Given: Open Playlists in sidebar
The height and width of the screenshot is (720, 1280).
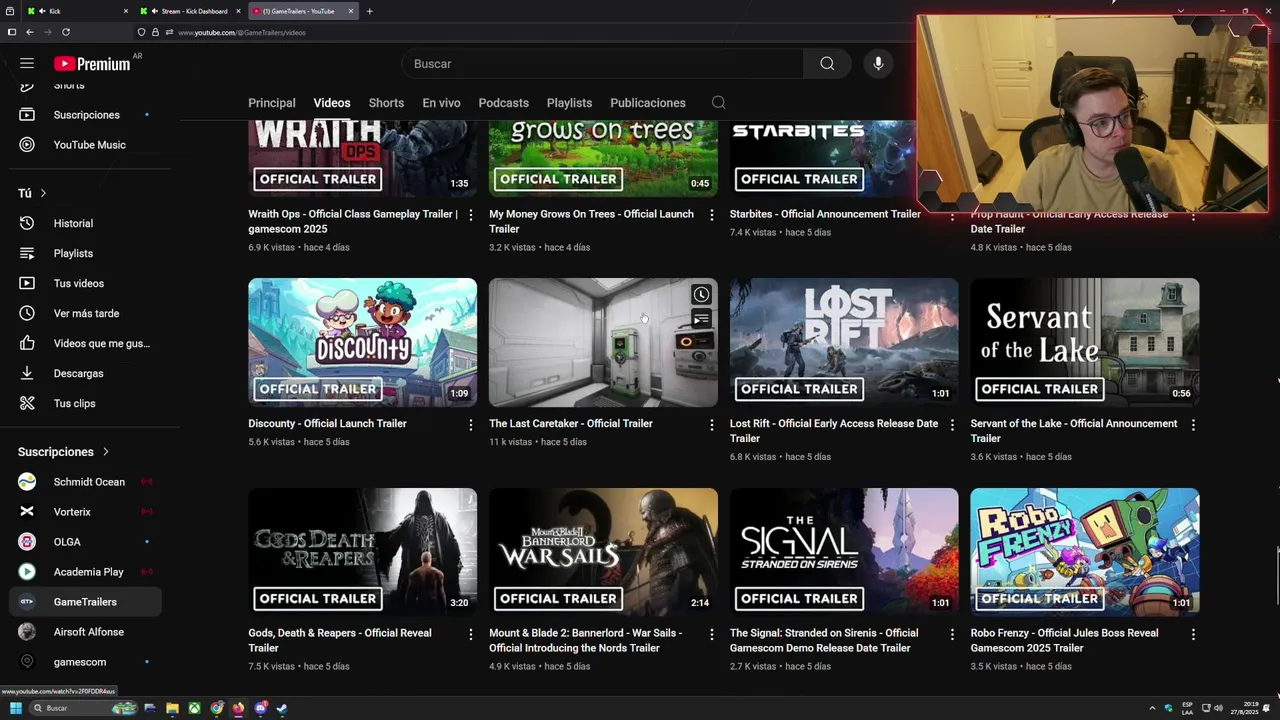Looking at the screenshot, I should pos(86,253).
